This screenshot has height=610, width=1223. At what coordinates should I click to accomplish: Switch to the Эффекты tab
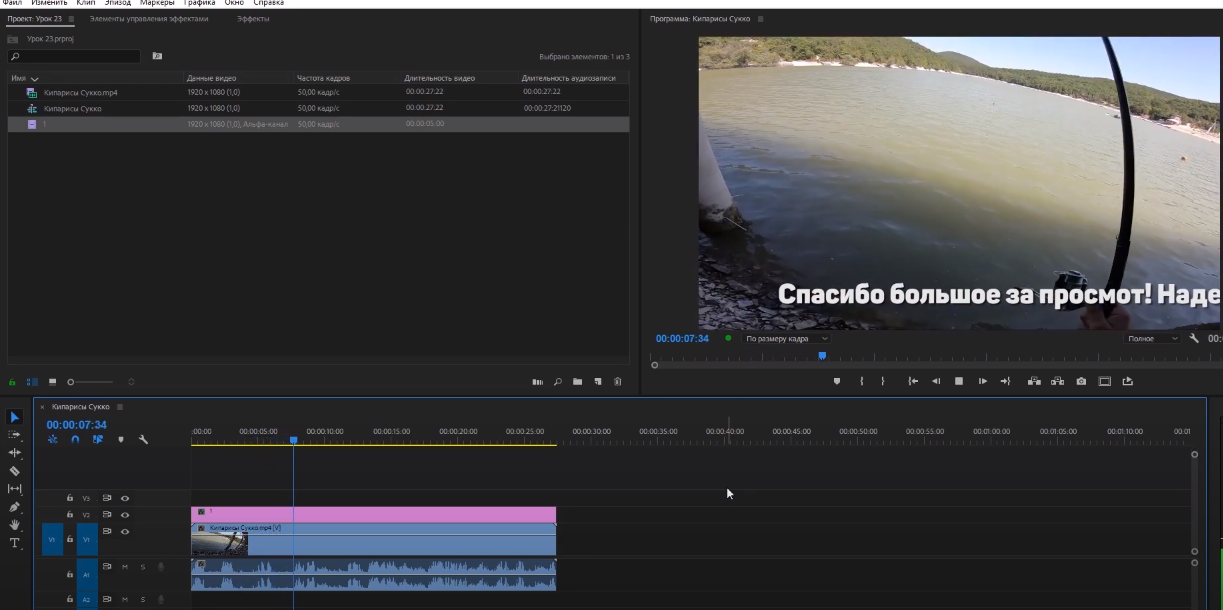tap(253, 17)
